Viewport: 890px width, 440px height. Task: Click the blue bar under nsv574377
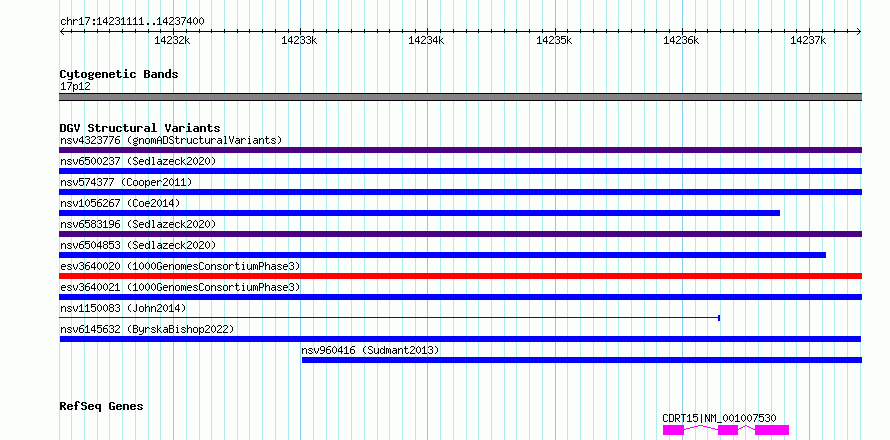point(460,192)
